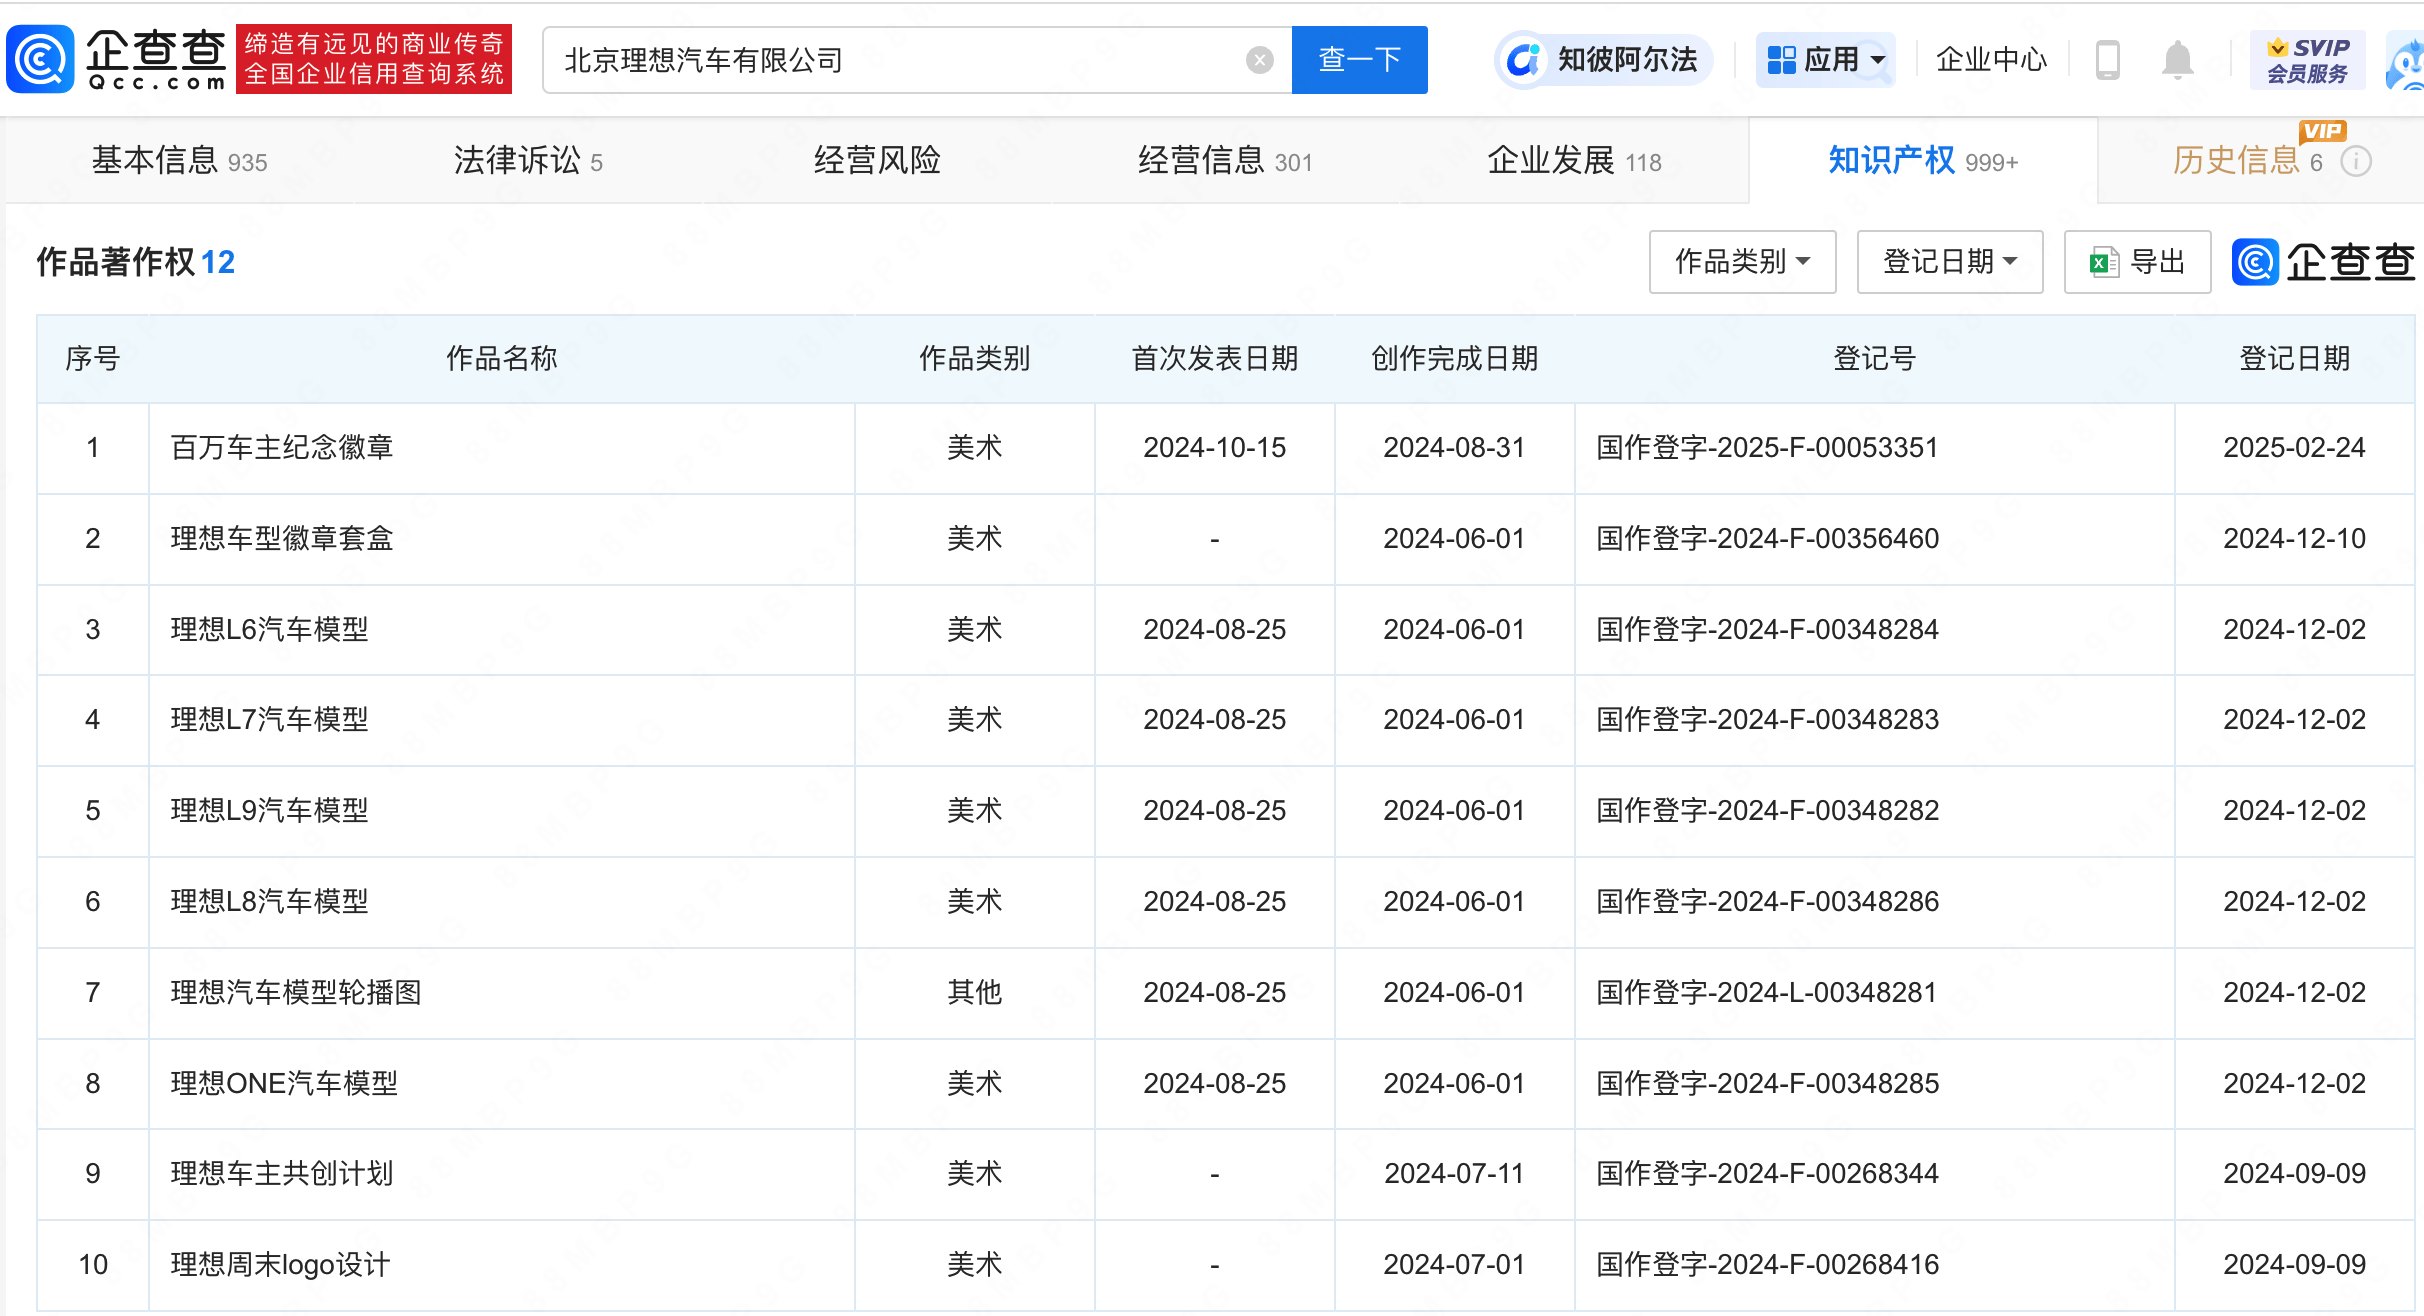Click completion date 2024-07-11
The image size is (2424, 1316).
coord(1454,1173)
